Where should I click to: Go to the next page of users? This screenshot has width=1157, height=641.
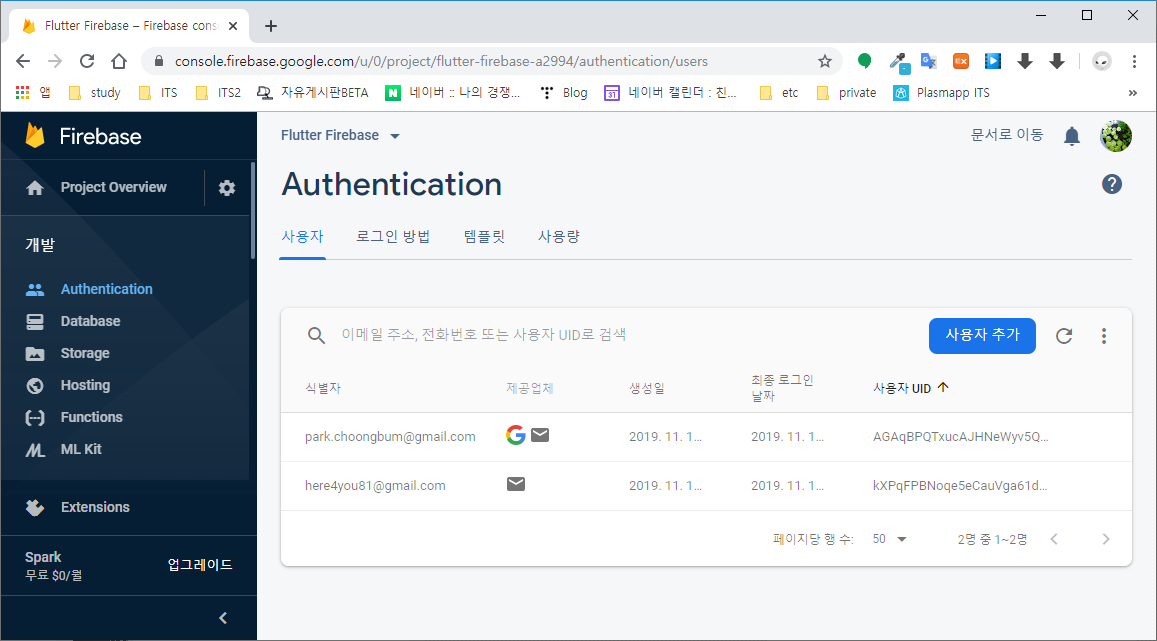click(1105, 539)
